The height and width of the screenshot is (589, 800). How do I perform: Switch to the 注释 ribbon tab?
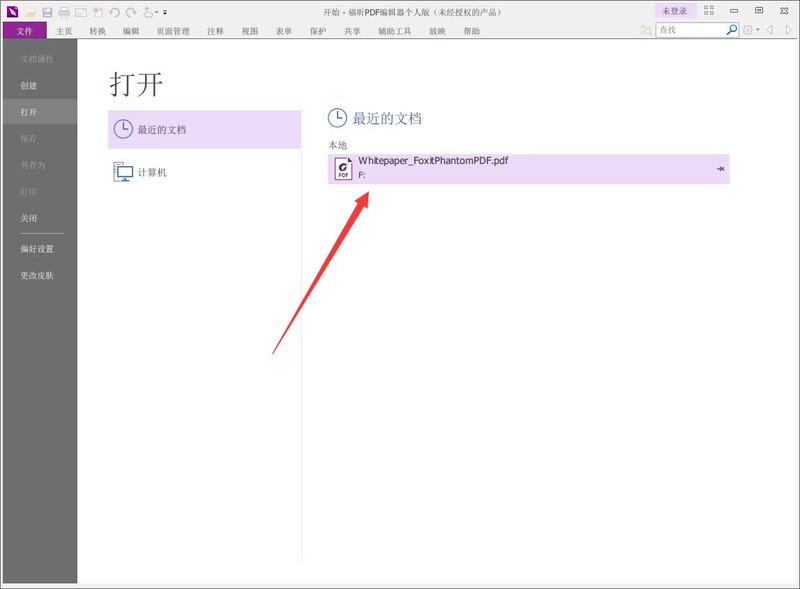click(215, 31)
